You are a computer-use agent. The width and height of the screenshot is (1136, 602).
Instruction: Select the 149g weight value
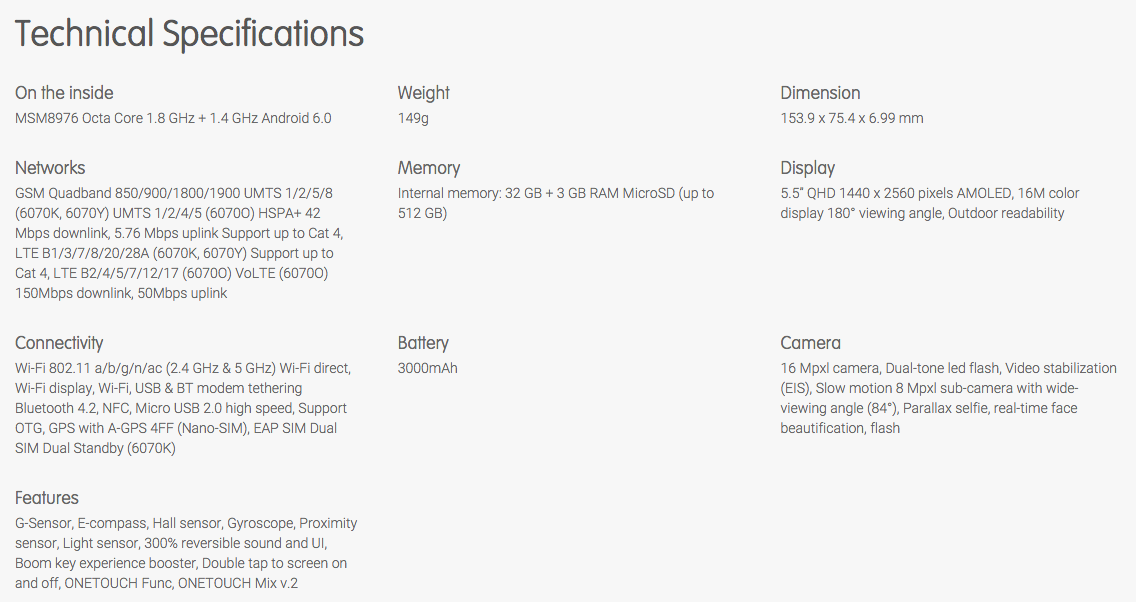click(x=413, y=118)
